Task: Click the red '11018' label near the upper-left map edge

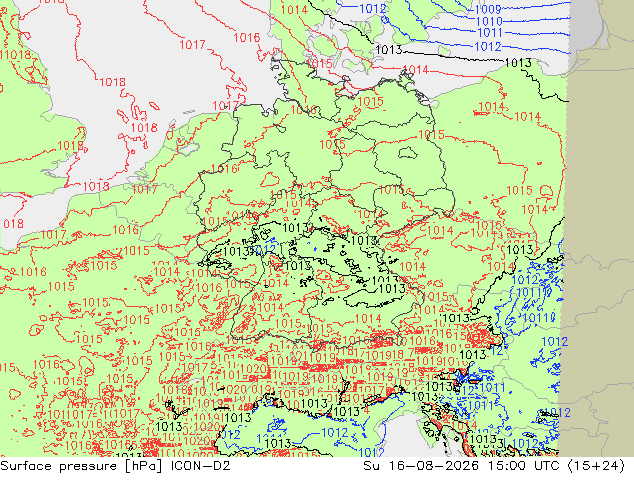Action: [15, 54]
